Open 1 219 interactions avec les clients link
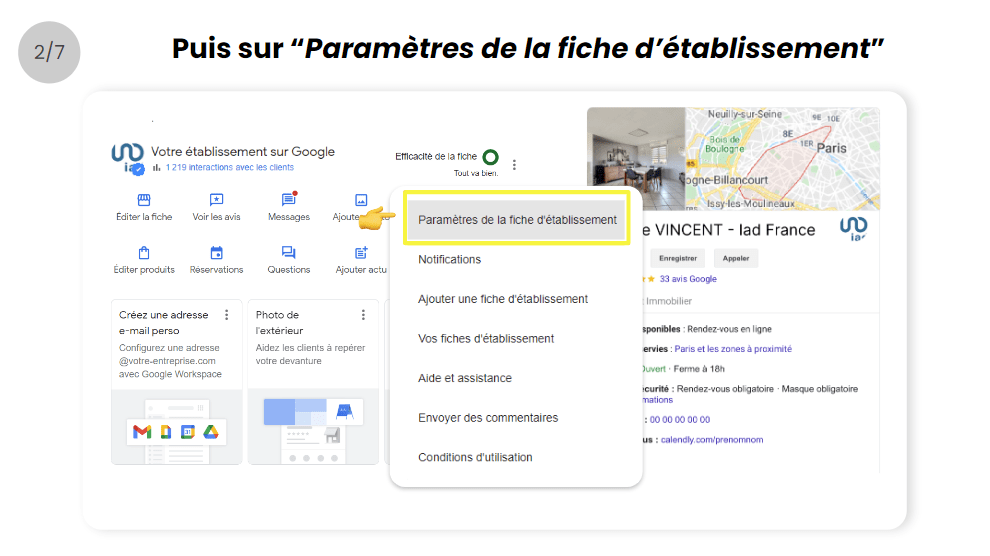The height and width of the screenshot is (556, 990). pos(230,167)
